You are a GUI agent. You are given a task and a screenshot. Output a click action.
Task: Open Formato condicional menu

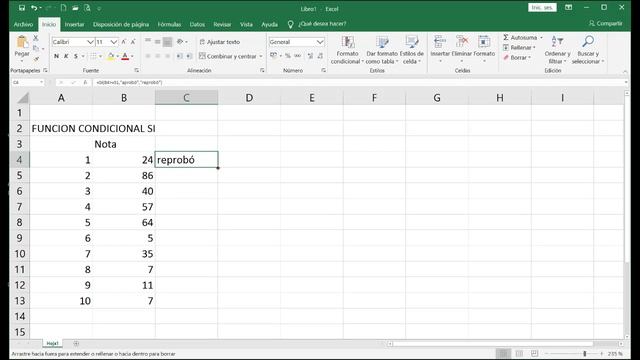pos(347,50)
